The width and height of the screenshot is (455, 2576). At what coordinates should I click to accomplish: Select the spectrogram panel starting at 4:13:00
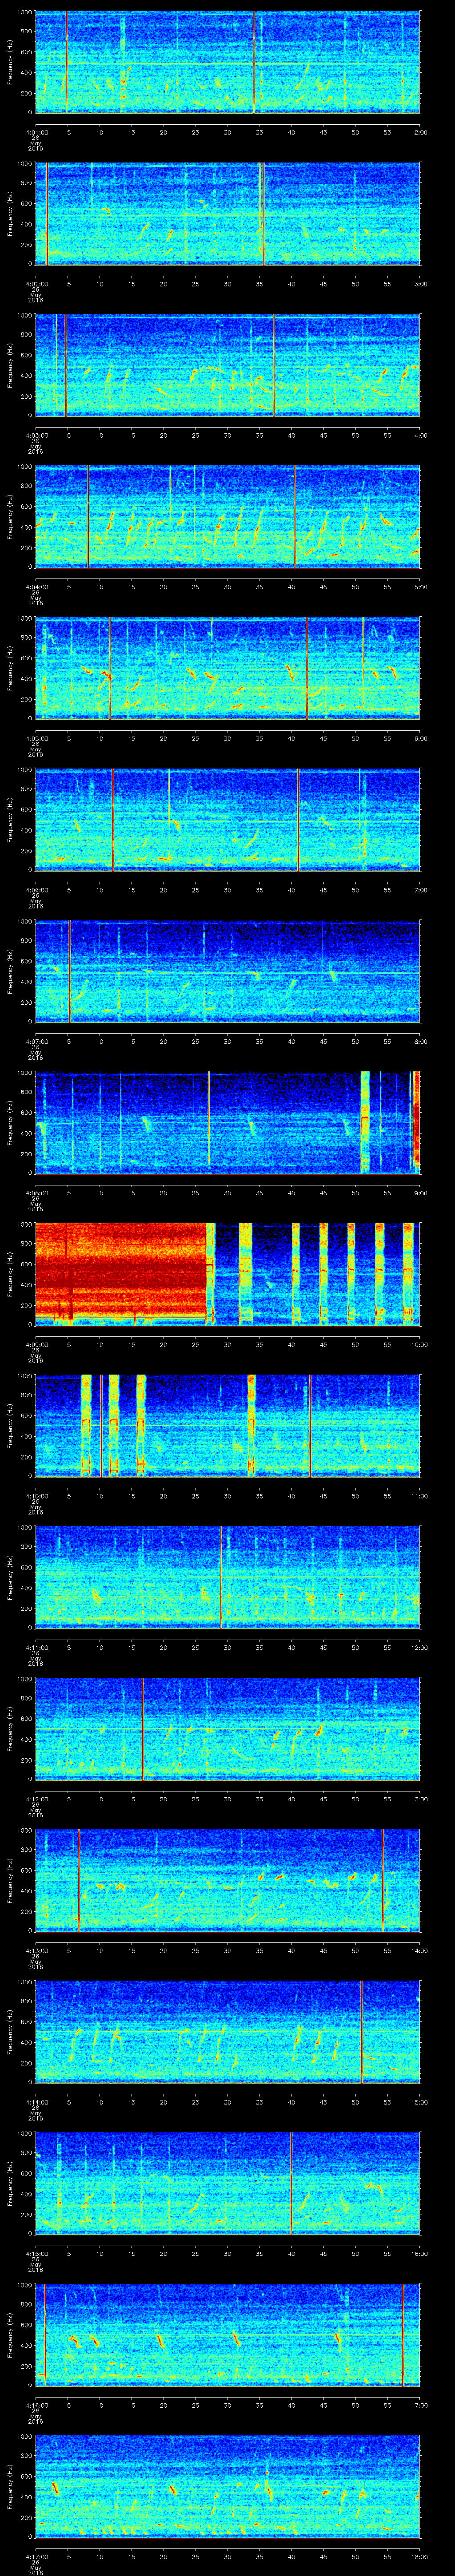coord(228,1880)
